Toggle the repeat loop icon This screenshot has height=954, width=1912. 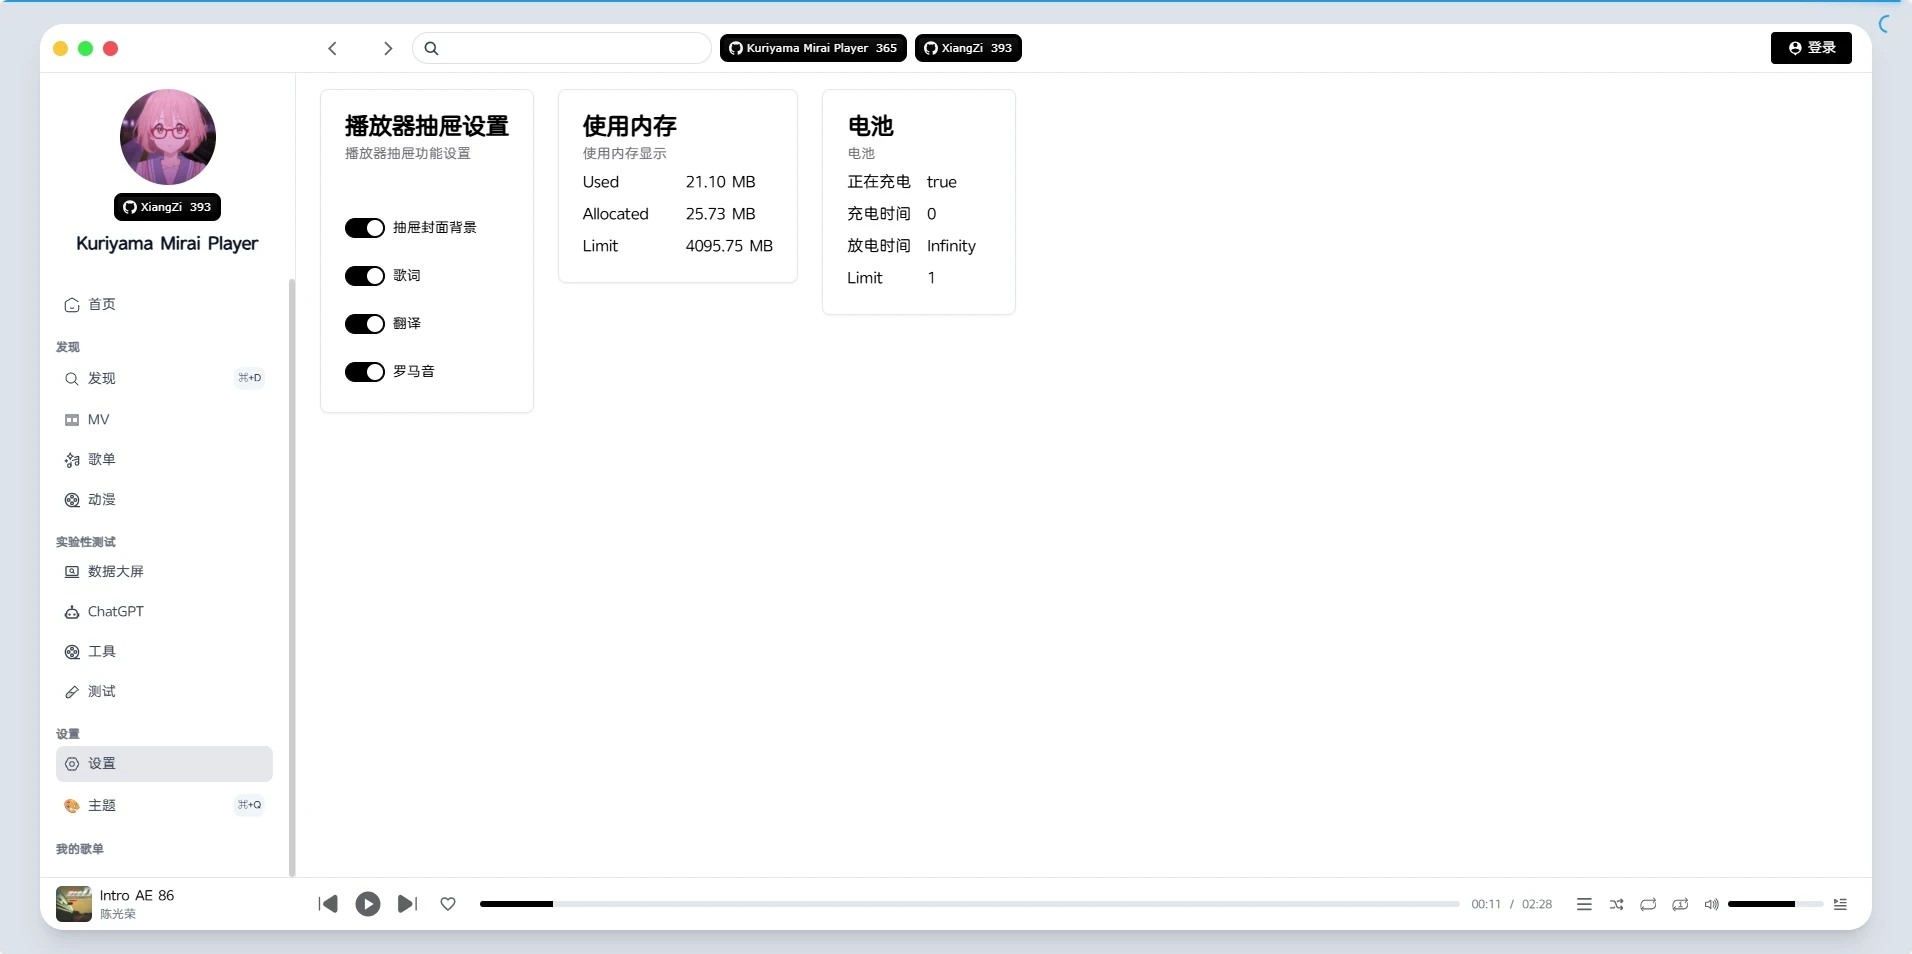click(1648, 904)
